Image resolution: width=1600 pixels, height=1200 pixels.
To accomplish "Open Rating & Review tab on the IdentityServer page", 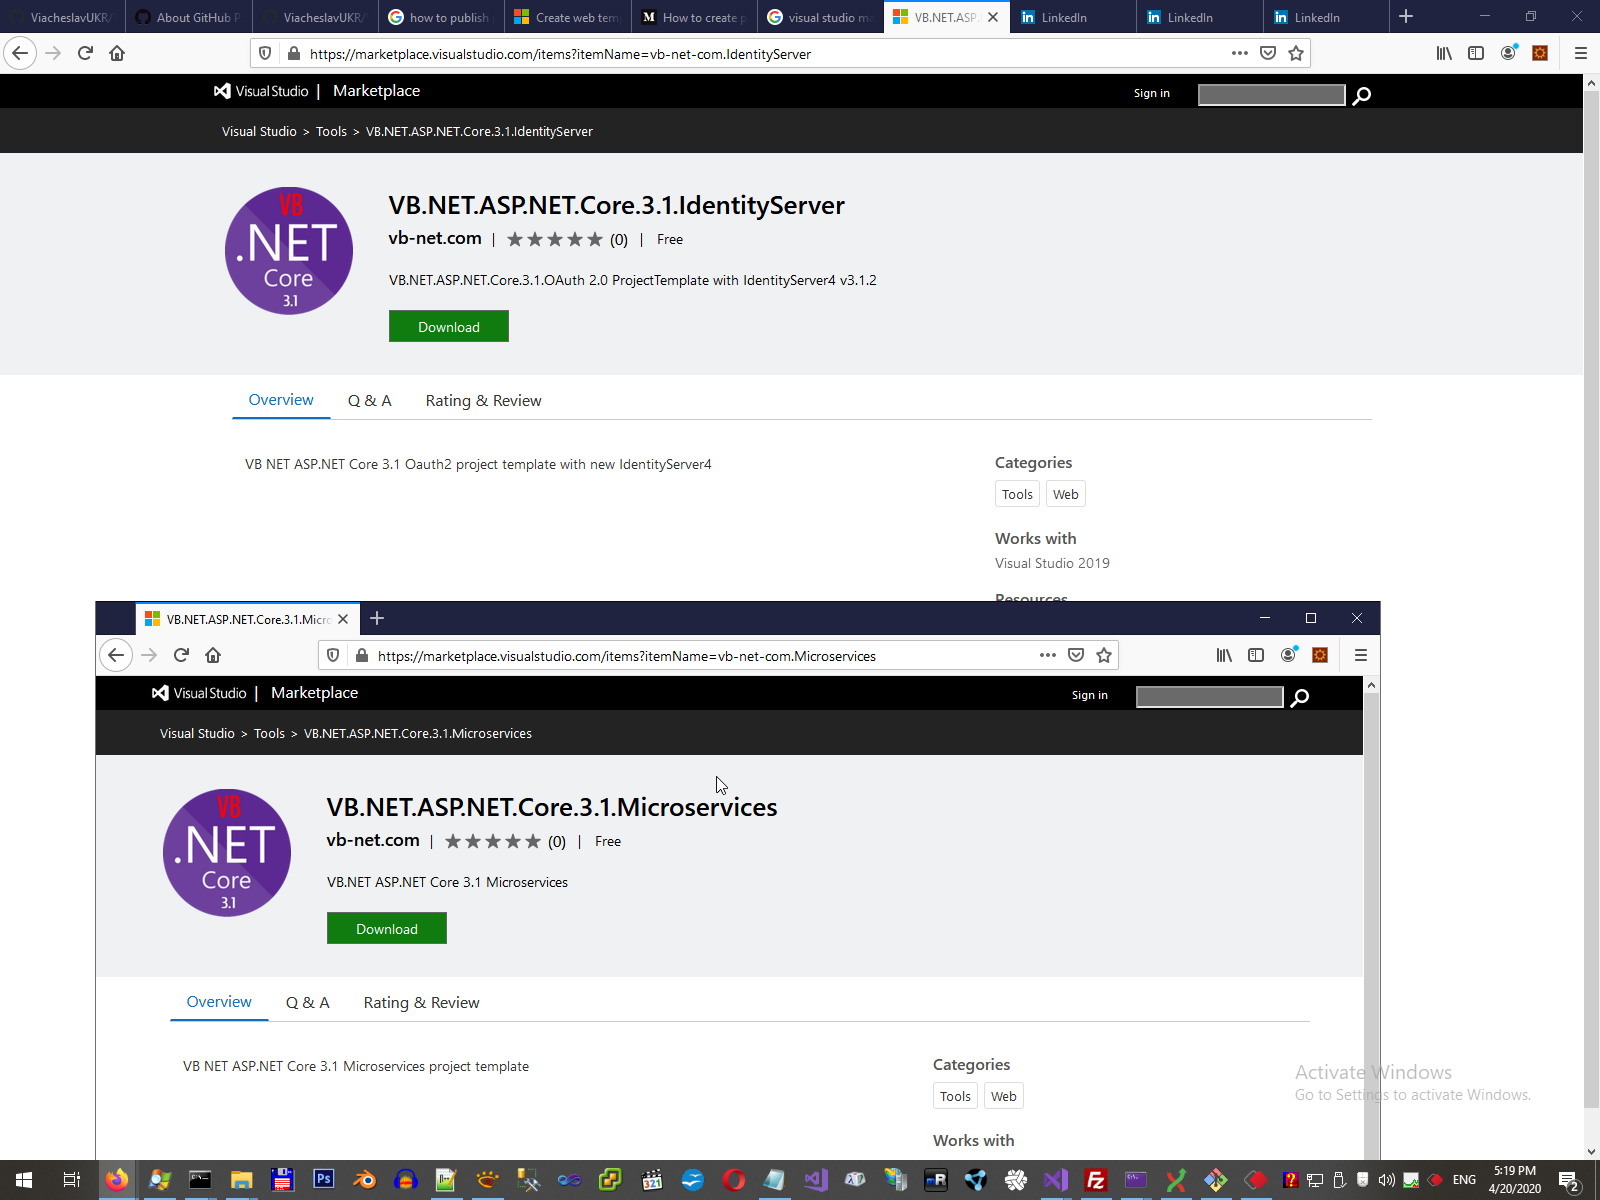I will [x=483, y=401].
